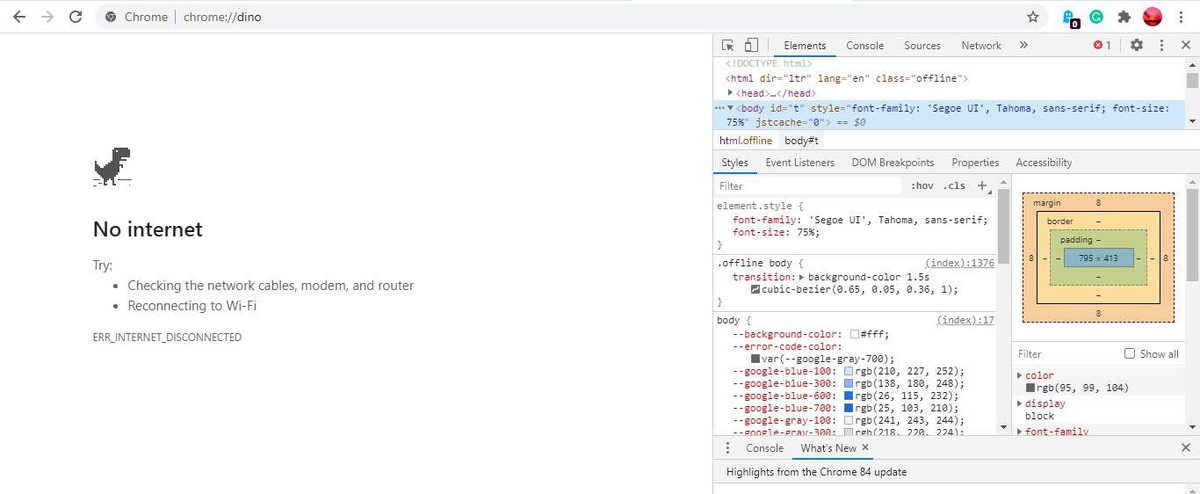Click the styles Filter input field
The width and height of the screenshot is (1200, 494).
click(x=810, y=185)
